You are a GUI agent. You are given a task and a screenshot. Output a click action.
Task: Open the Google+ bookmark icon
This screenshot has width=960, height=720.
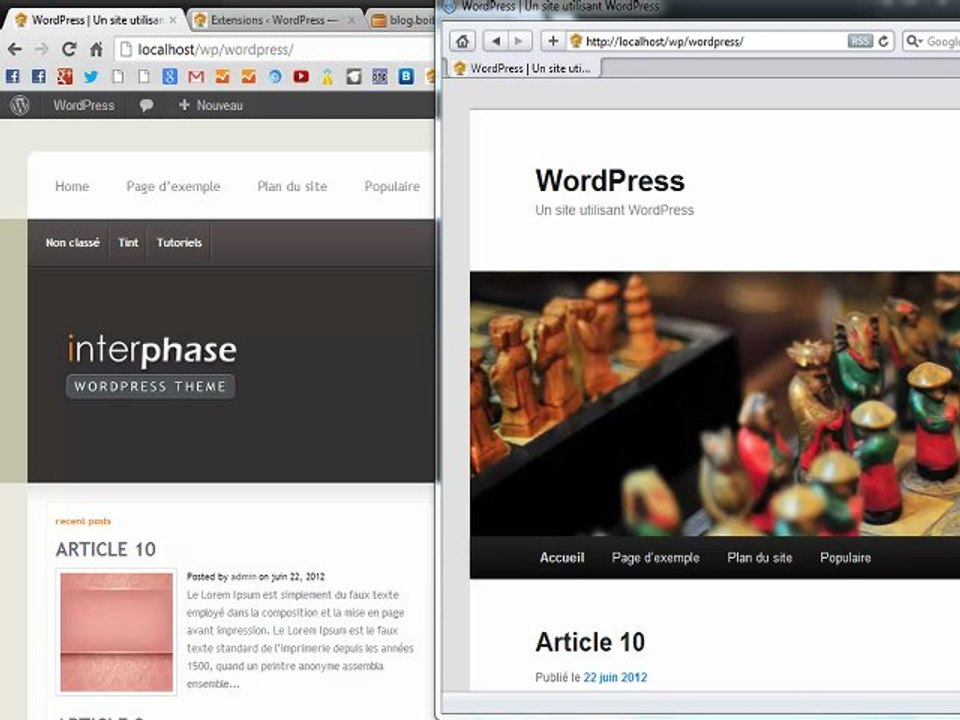(65, 77)
